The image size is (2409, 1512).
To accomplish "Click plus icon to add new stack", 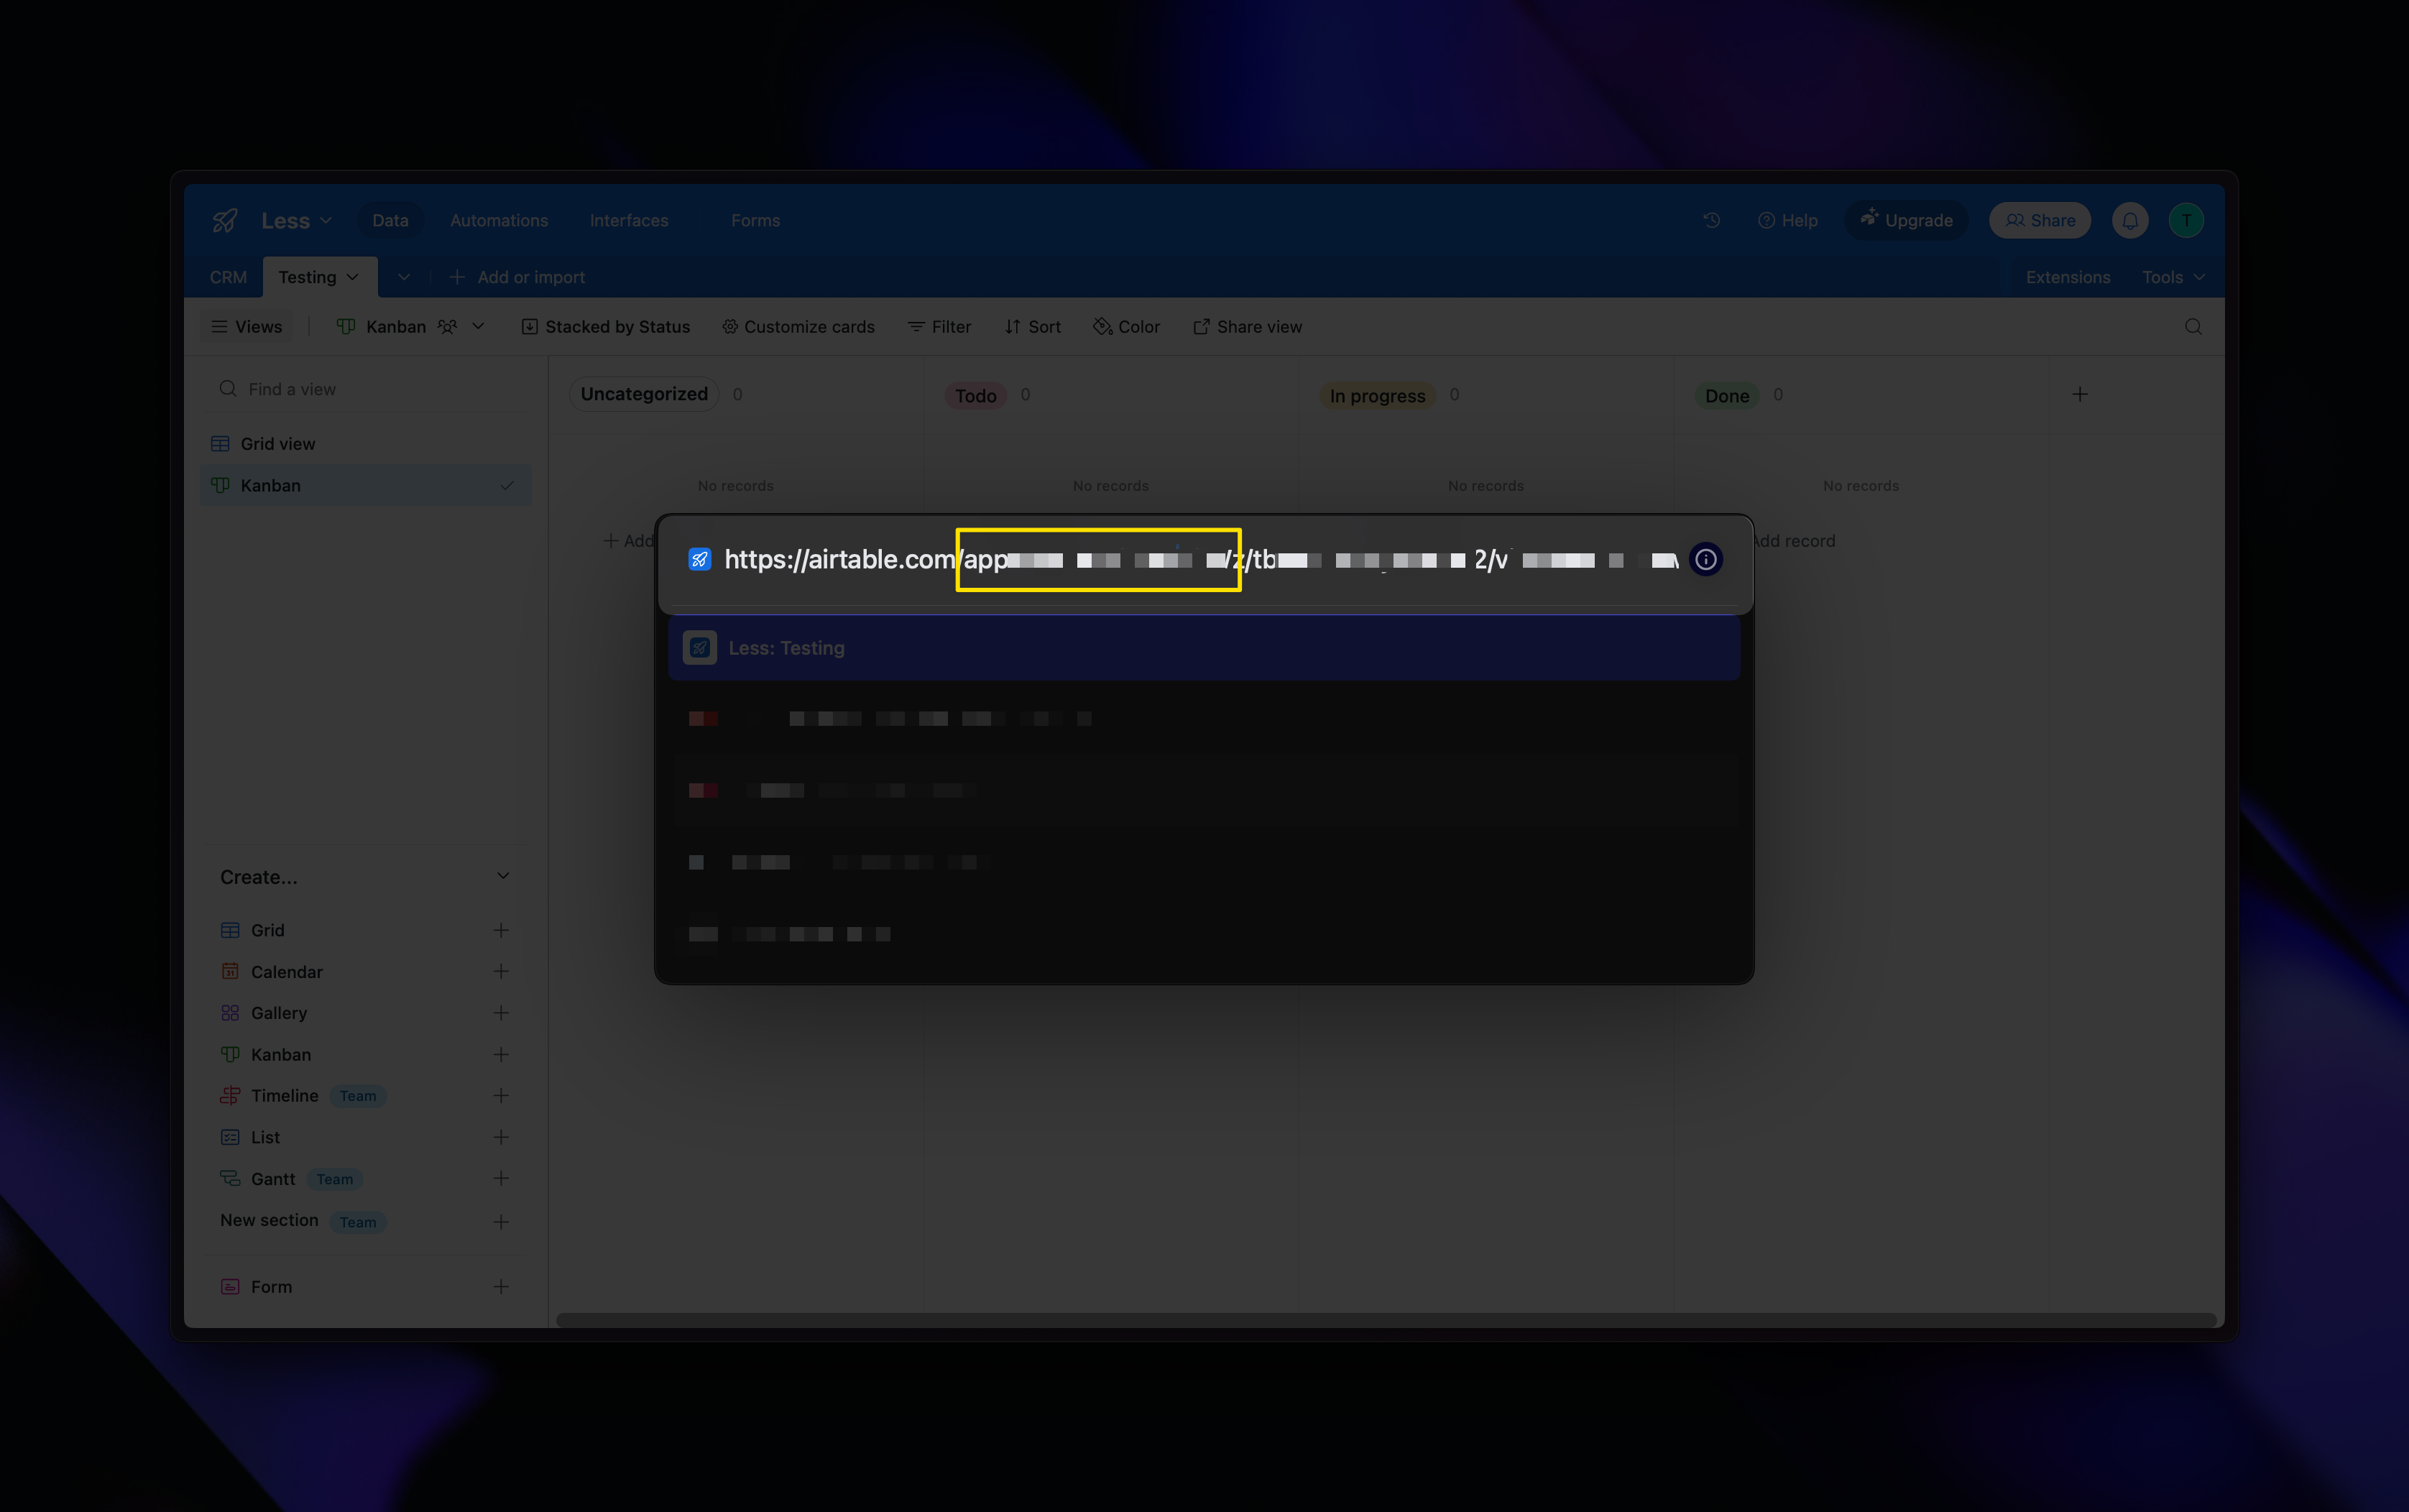I will click(2079, 394).
